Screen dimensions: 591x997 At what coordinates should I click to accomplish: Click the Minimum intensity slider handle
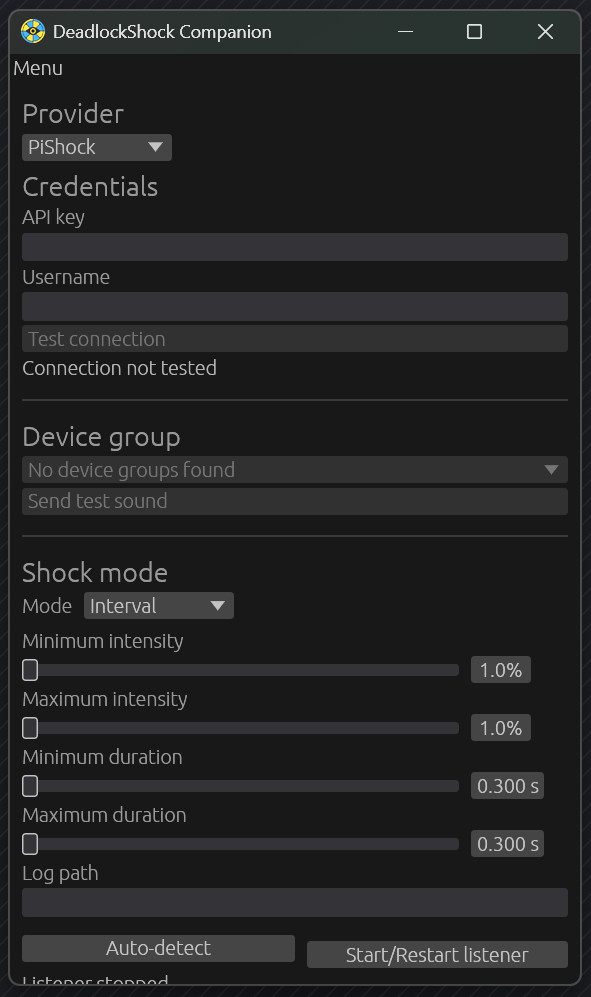(30, 670)
